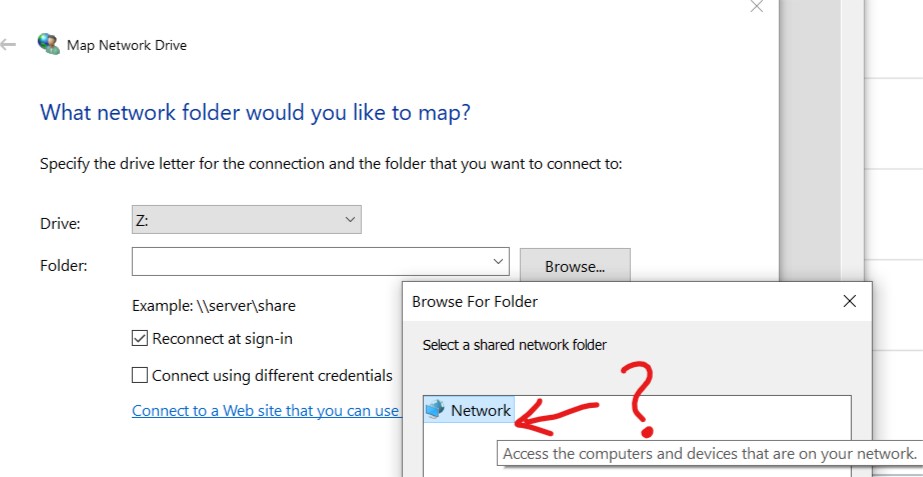This screenshot has height=477, width=923.
Task: Open the Drive letter Z: dropdown
Action: tap(247, 220)
